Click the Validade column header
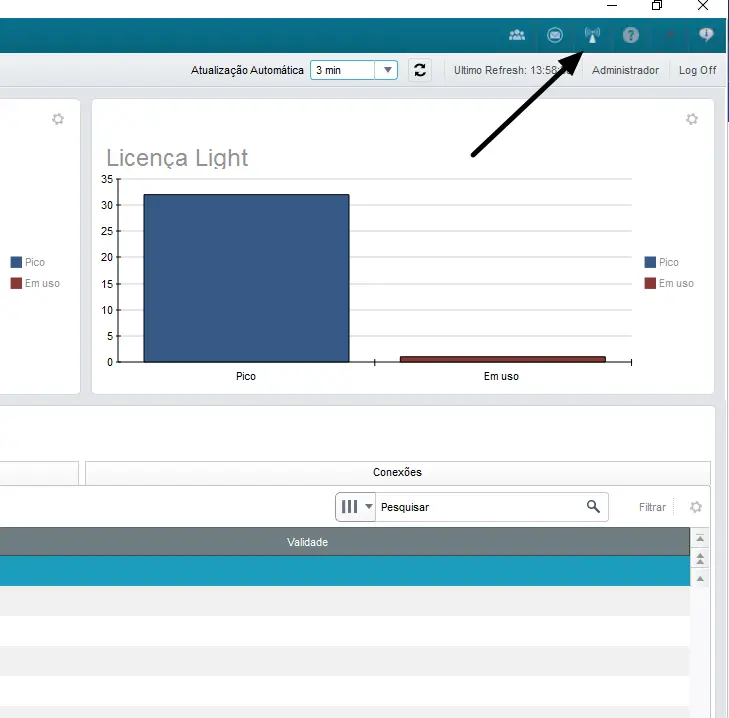 pyautogui.click(x=308, y=542)
